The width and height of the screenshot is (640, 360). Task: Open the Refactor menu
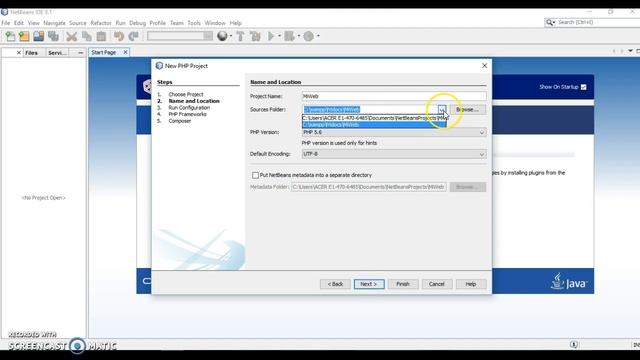point(101,23)
